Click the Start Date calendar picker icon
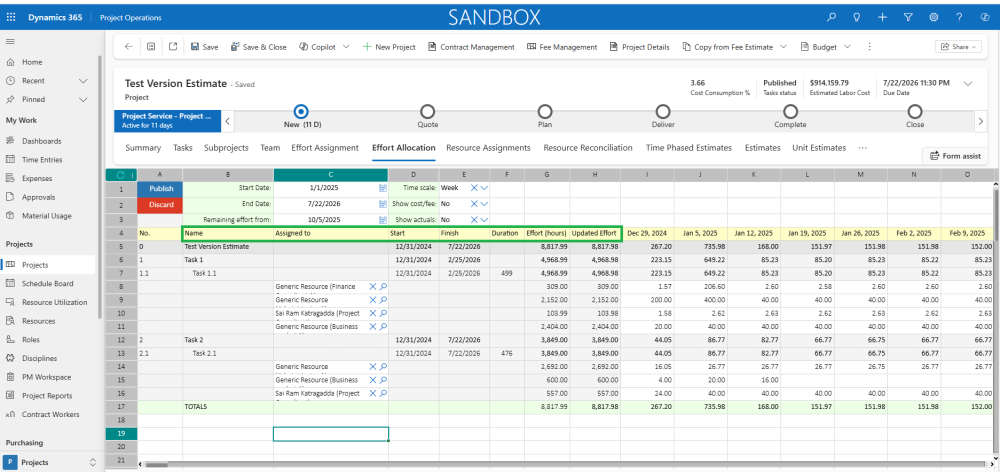This screenshot has width=1000, height=472. (x=382, y=187)
